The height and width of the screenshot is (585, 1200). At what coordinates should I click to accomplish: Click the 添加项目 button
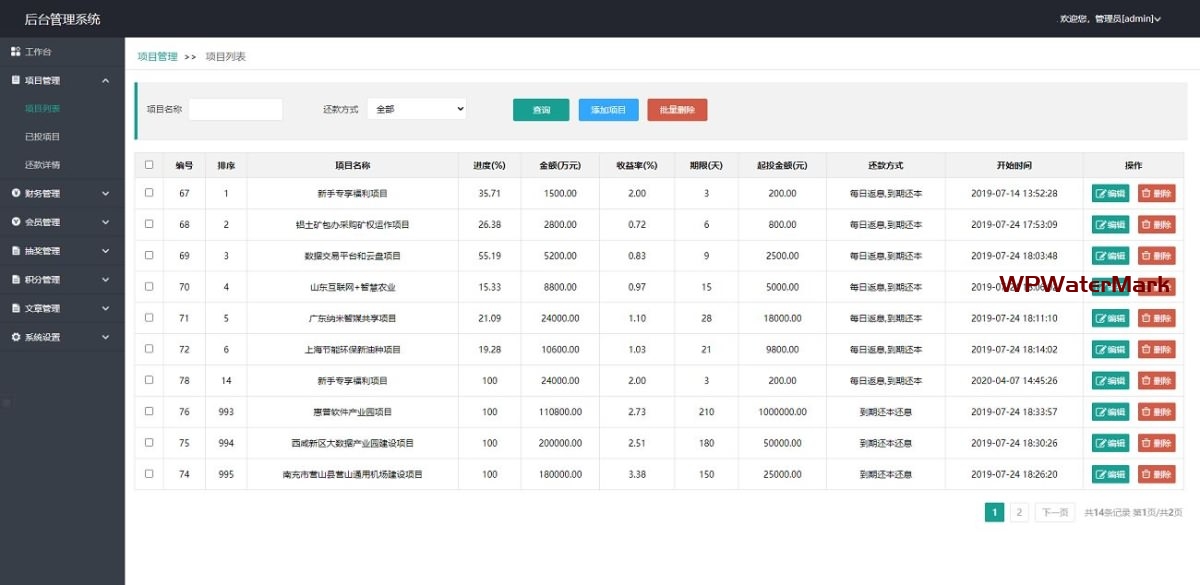coord(608,110)
